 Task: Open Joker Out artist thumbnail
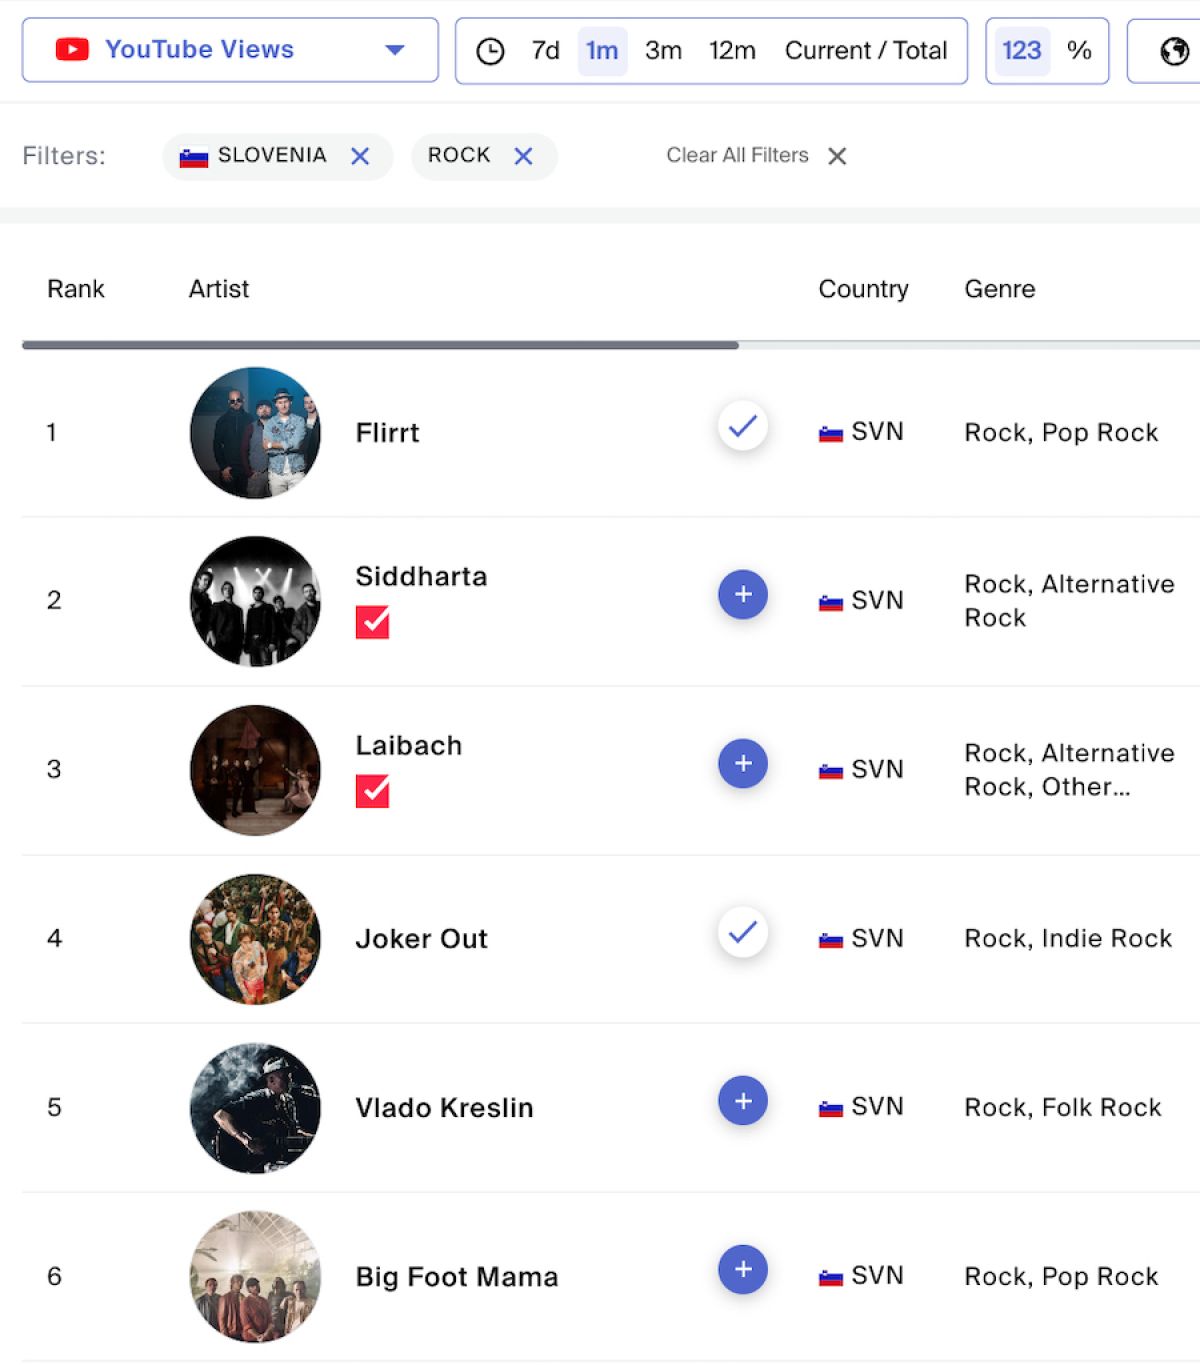pyautogui.click(x=255, y=939)
